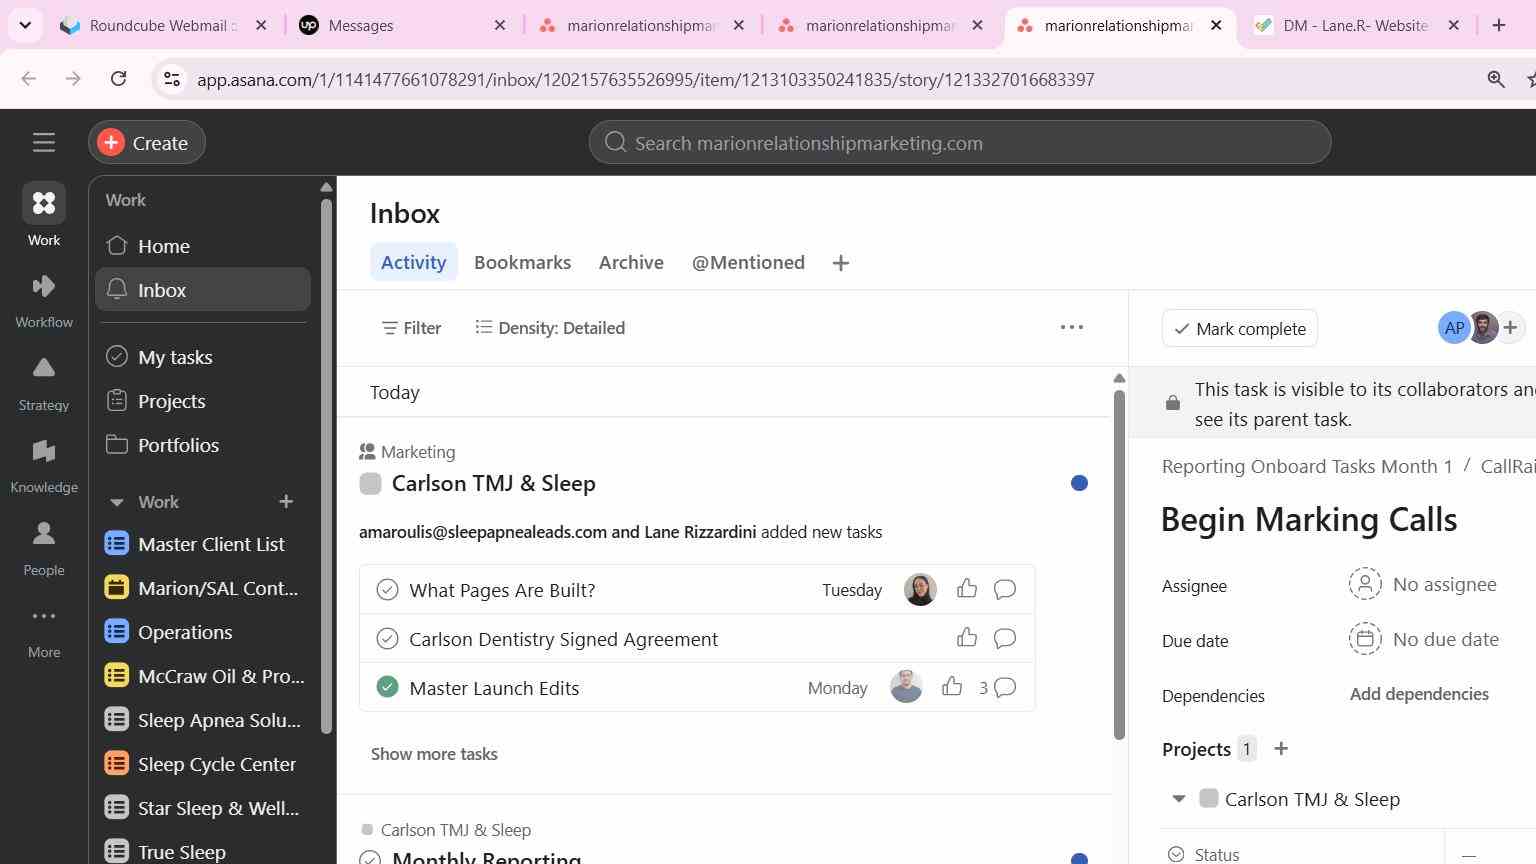The height and width of the screenshot is (864, 1536).
Task: Click Show more tasks link
Action: 434,754
